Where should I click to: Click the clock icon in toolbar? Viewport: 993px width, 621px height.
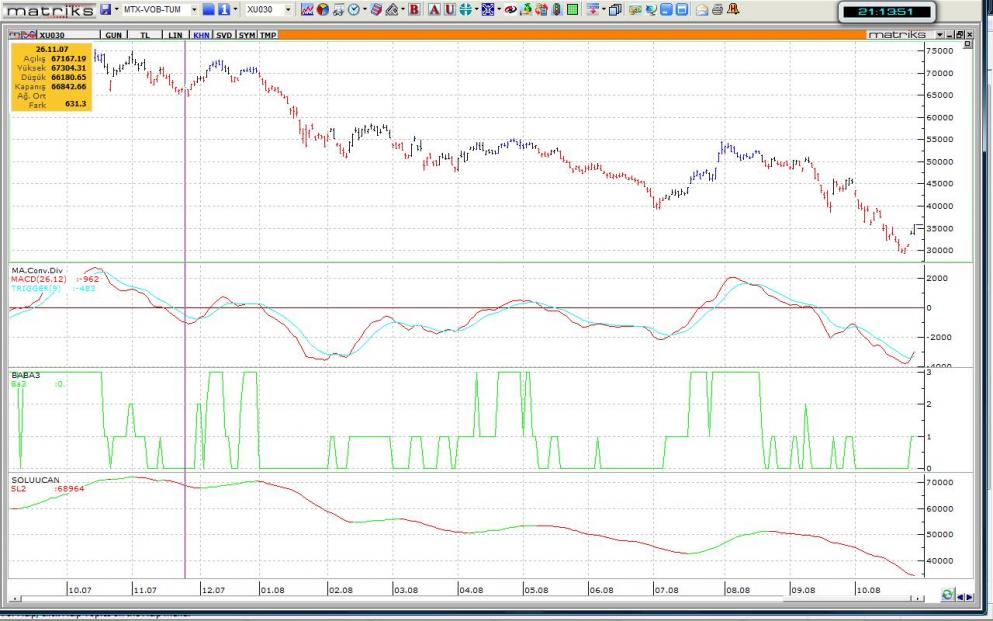click(353, 9)
